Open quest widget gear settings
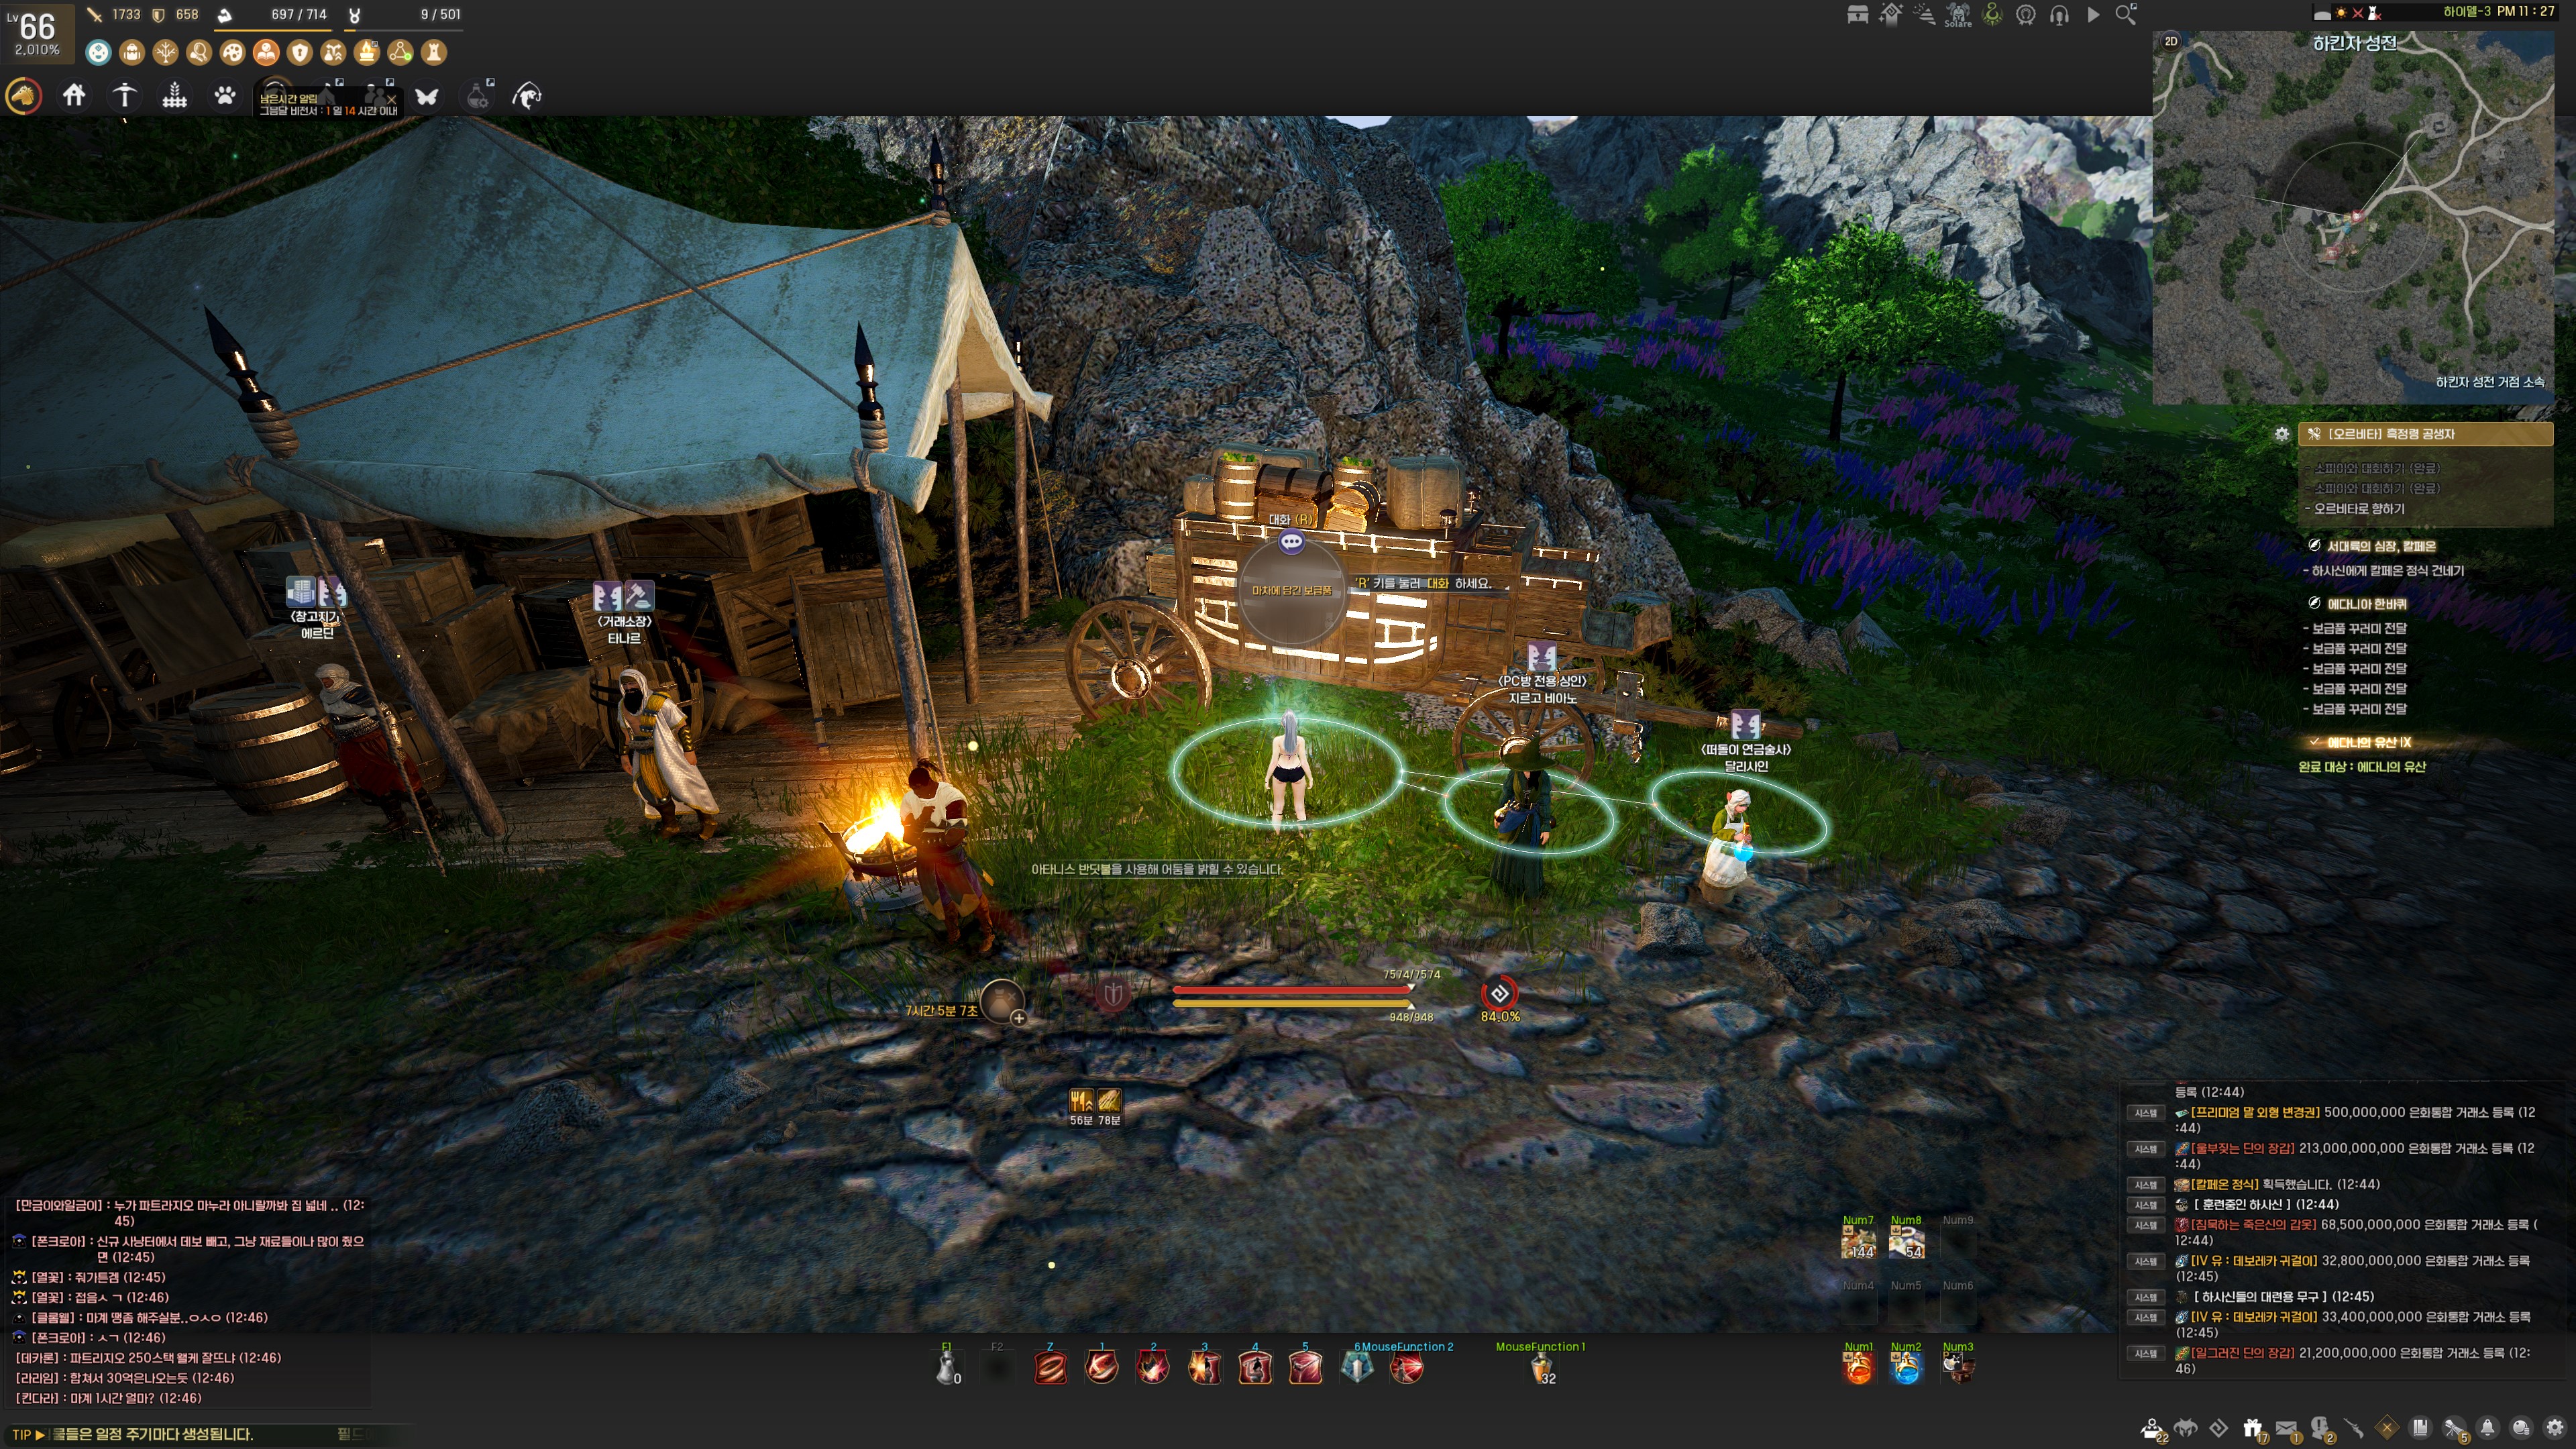Viewport: 2576px width, 1449px height. tap(2281, 434)
